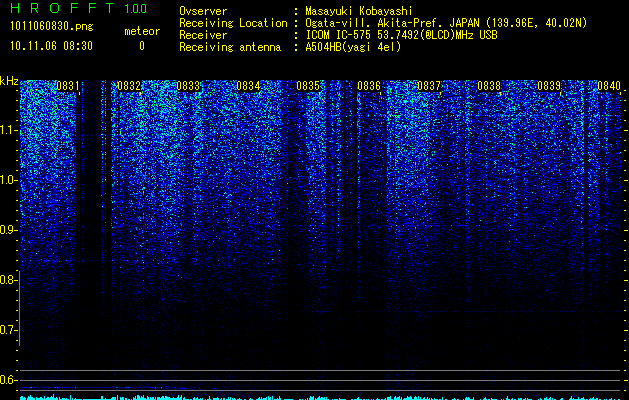
Task: Click the version number 1.00
Action: [x=135, y=9]
